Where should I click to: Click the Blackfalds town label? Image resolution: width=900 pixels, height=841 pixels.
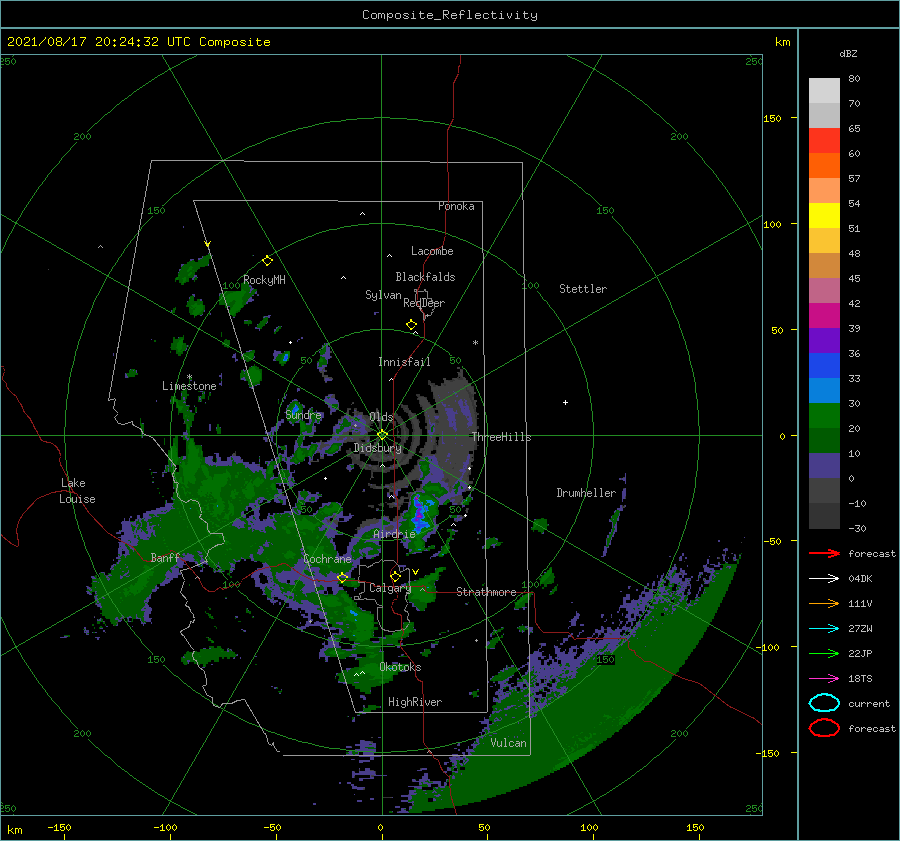pos(425,277)
